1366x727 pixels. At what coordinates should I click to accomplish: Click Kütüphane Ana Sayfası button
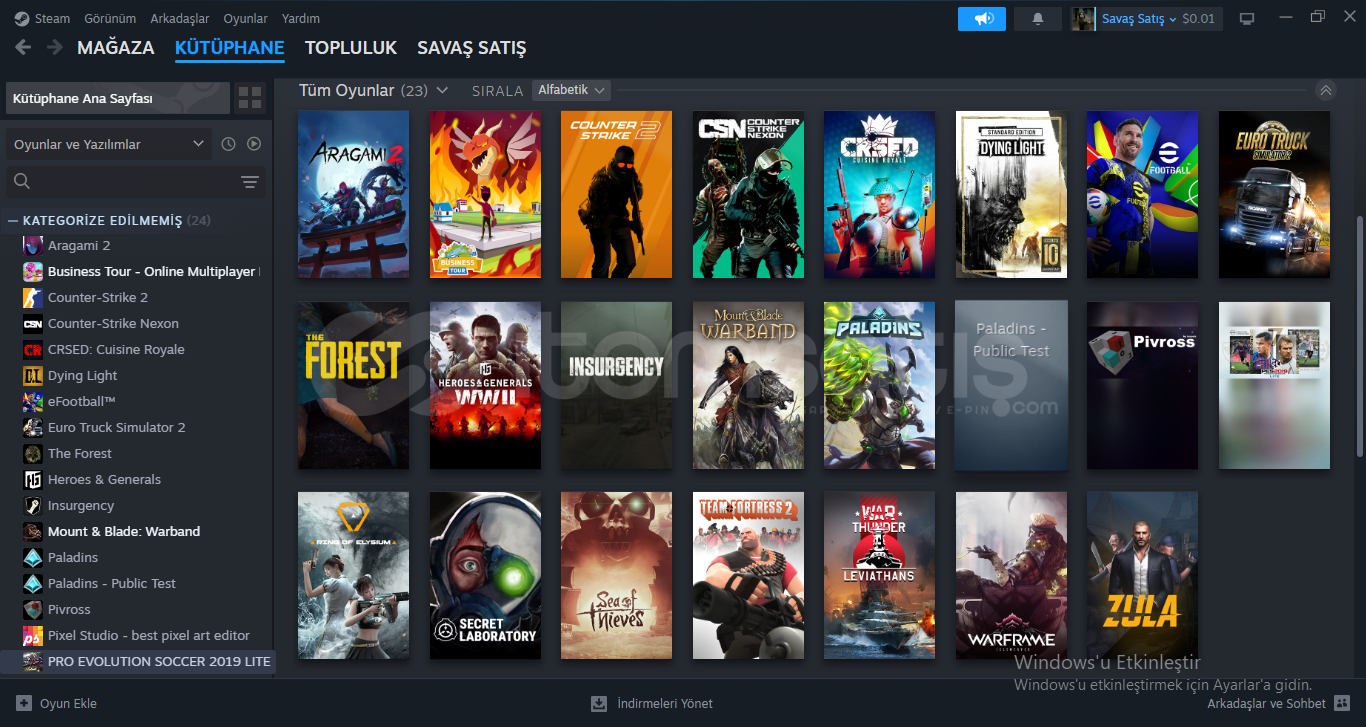[118, 98]
